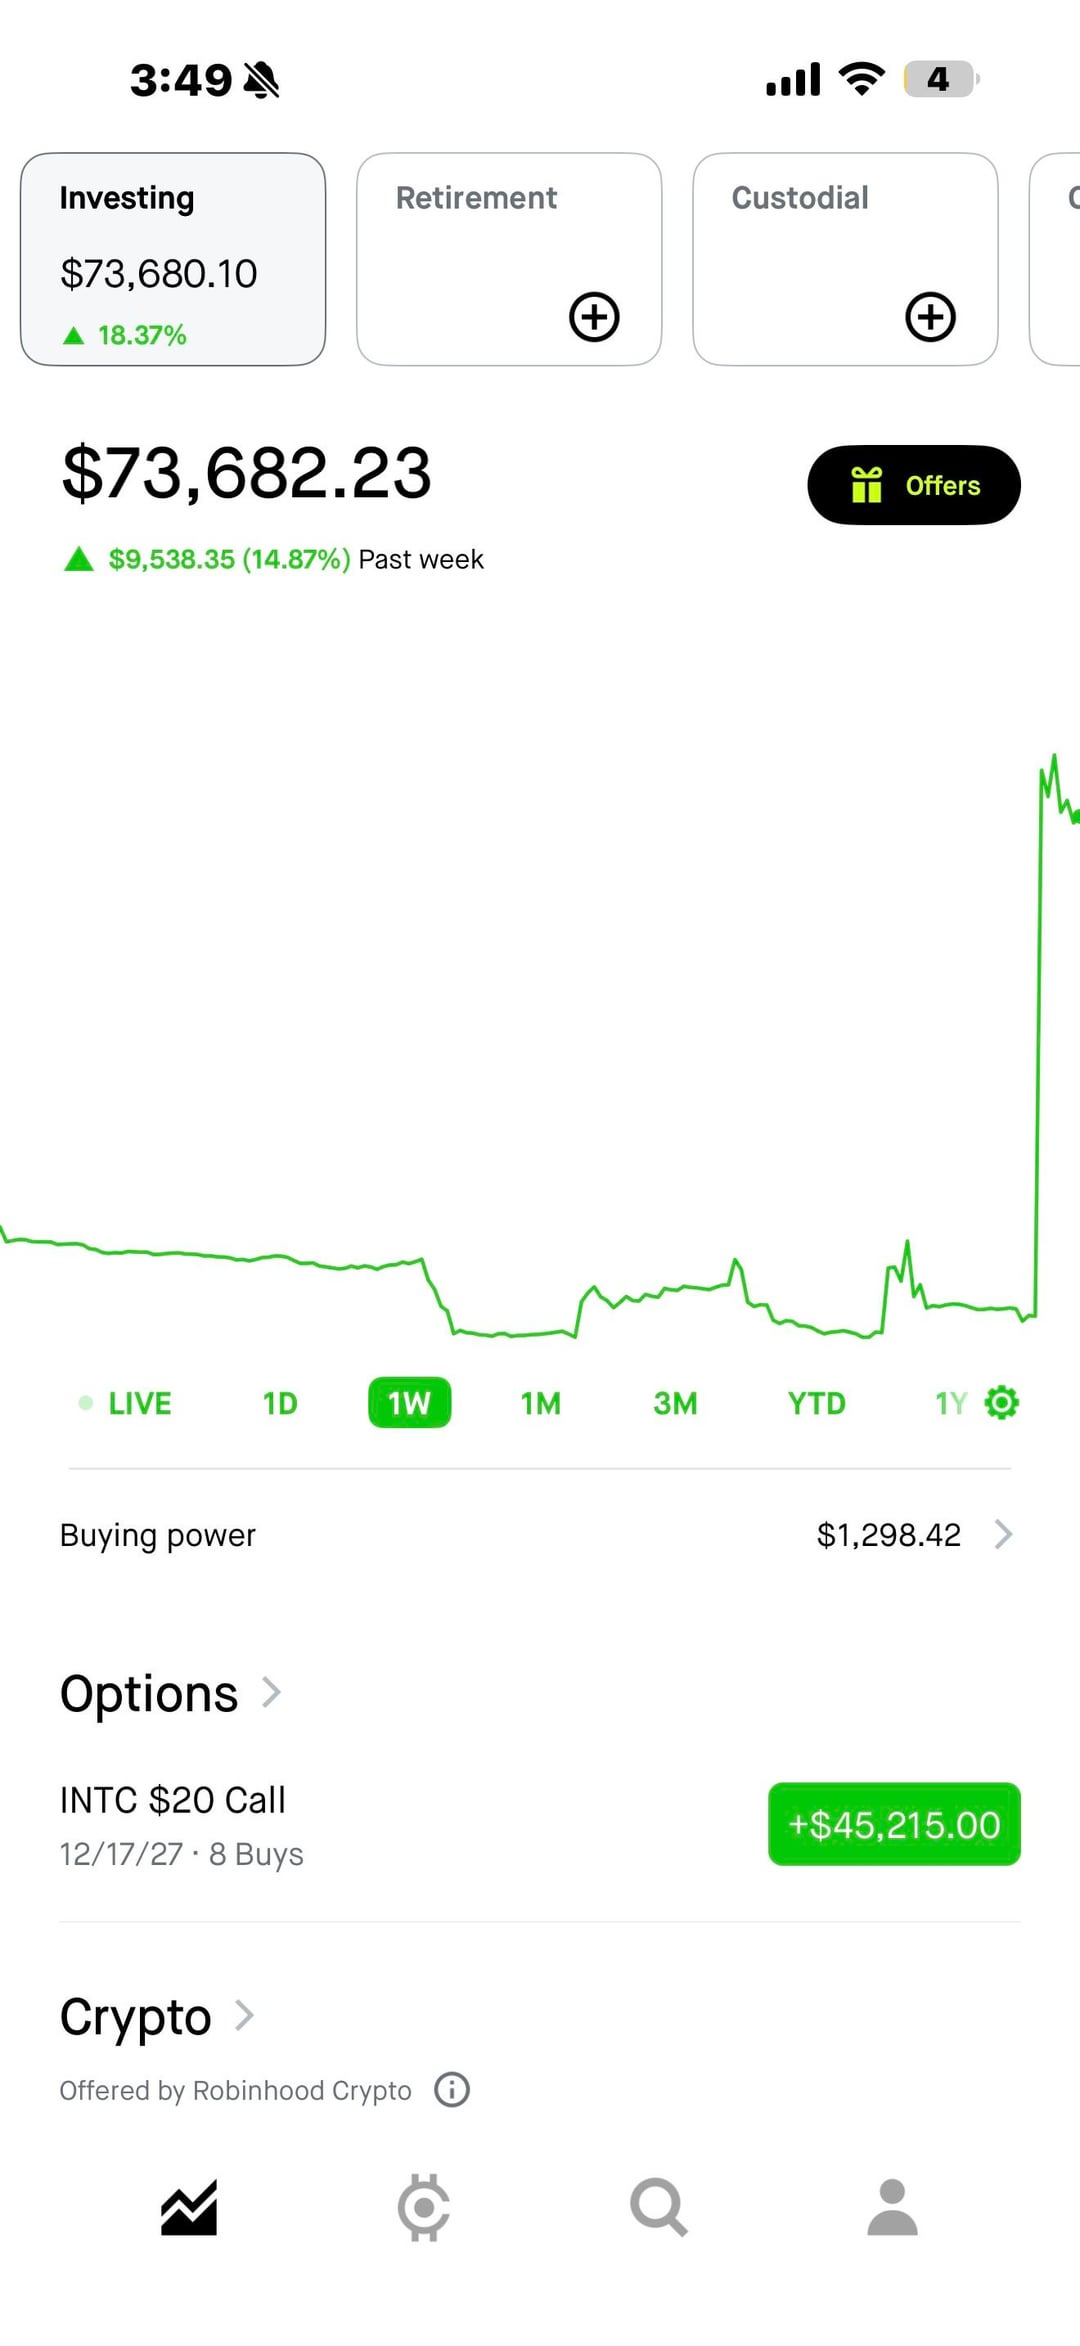Open chart settings gear icon
1080x2346 pixels.
[1001, 1403]
